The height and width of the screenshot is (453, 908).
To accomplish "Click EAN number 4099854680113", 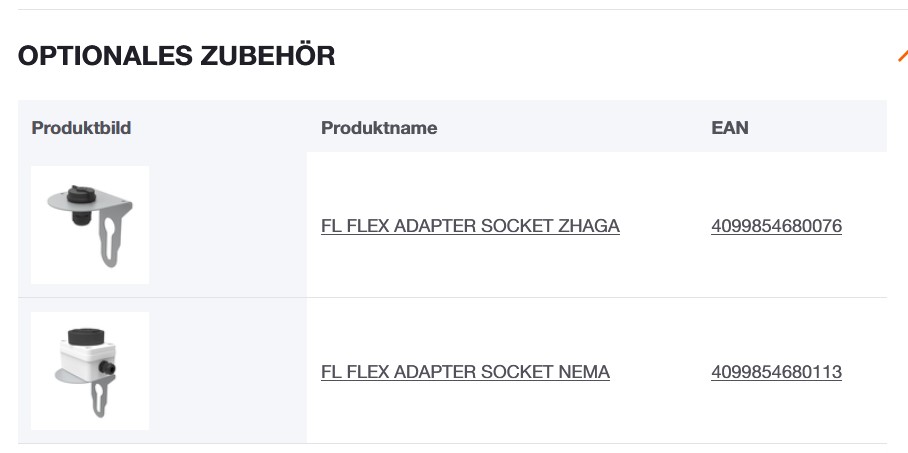I will (776, 372).
